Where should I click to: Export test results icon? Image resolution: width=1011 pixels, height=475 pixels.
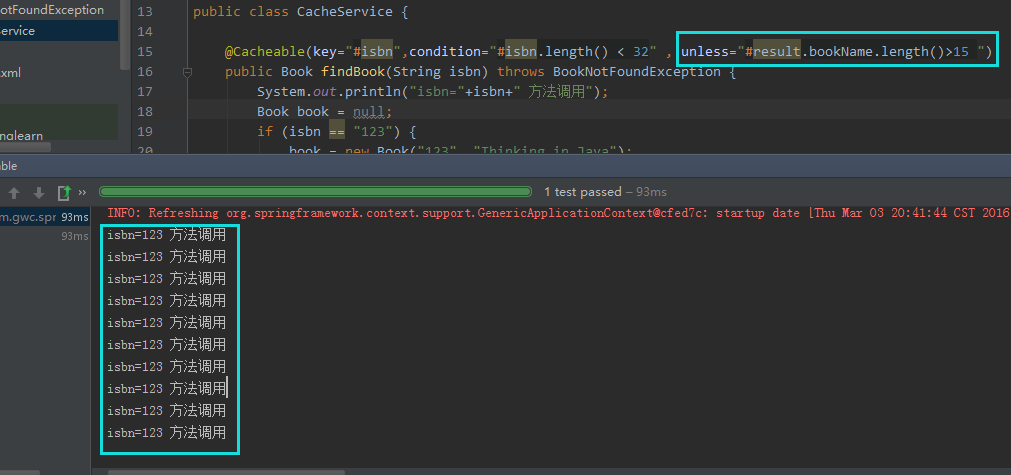click(64, 192)
